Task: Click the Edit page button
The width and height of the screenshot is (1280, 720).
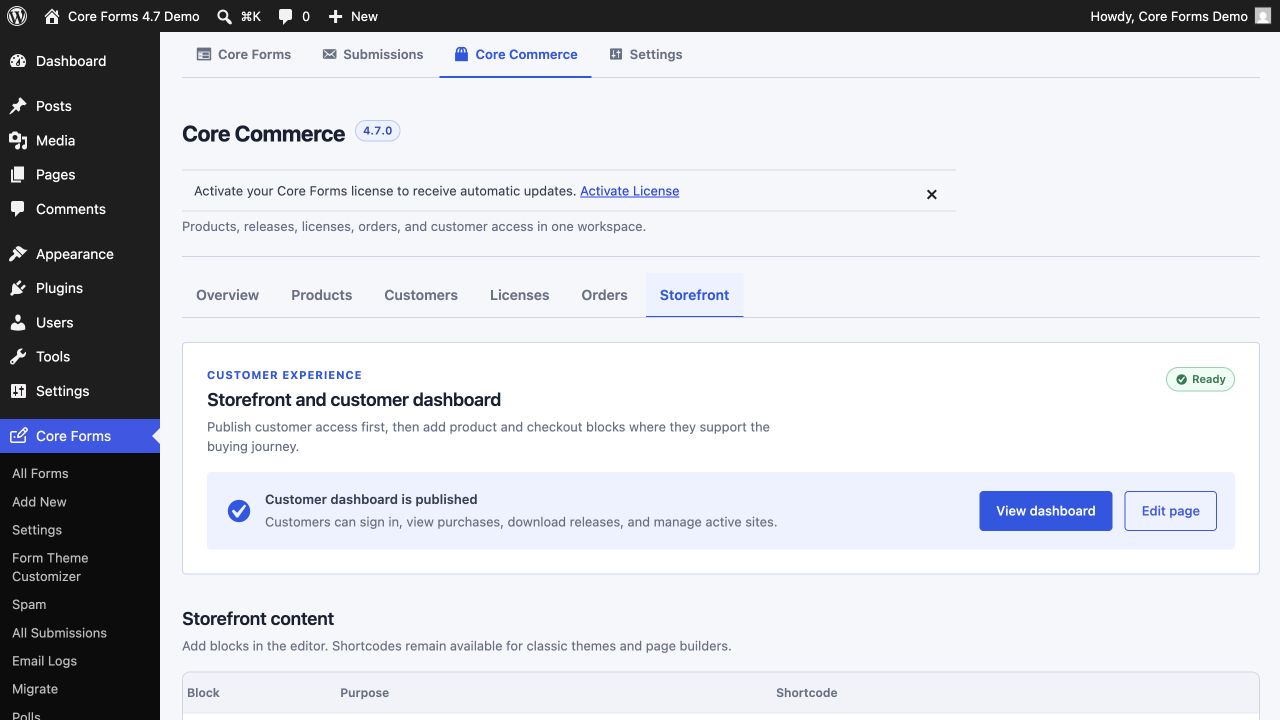Action: pos(1170,511)
